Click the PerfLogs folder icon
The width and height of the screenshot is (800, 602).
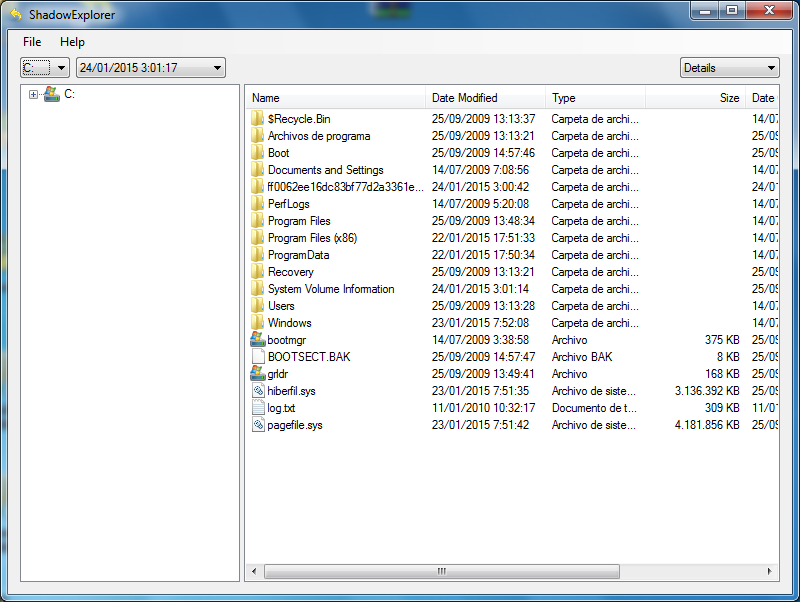[257, 204]
